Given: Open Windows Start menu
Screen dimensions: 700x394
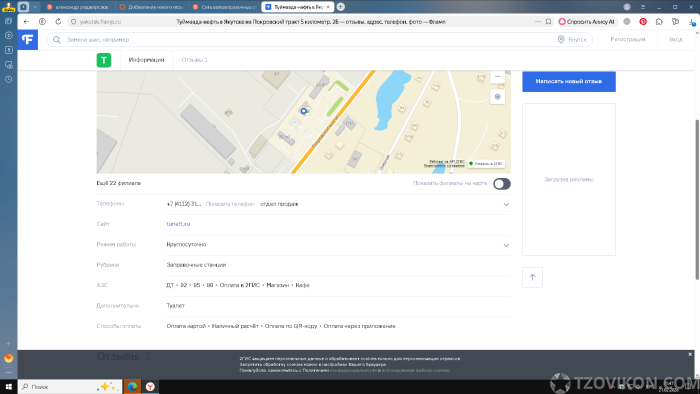Looking at the screenshot, I should pos(8,386).
